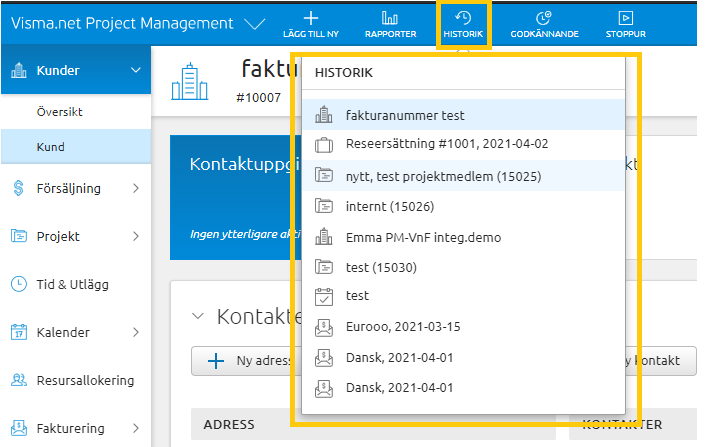Click folder icon beside test (15030)
This screenshot has width=708, height=447.
324,267
